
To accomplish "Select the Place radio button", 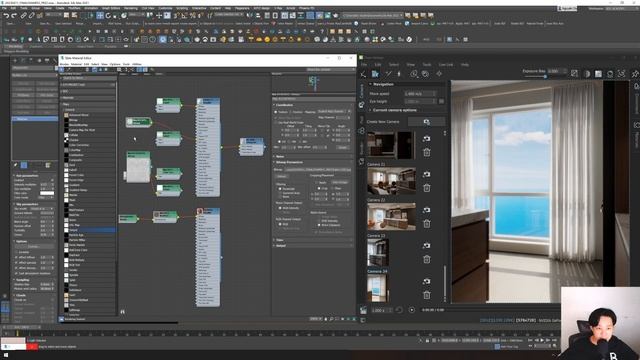I will [x=333, y=188].
